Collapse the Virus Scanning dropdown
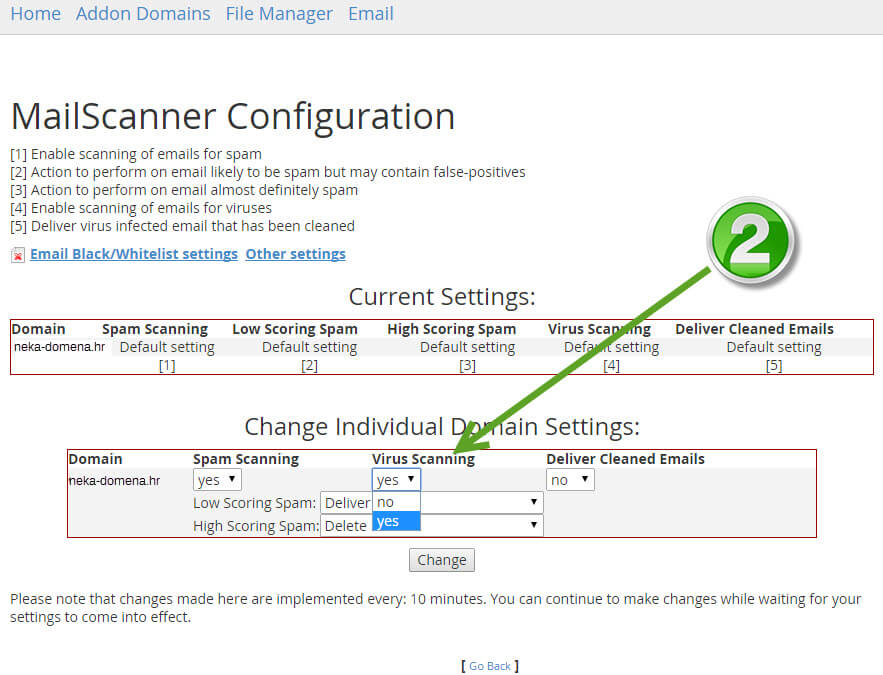Screen dimensions: 883x675 pyautogui.click(x=396, y=480)
